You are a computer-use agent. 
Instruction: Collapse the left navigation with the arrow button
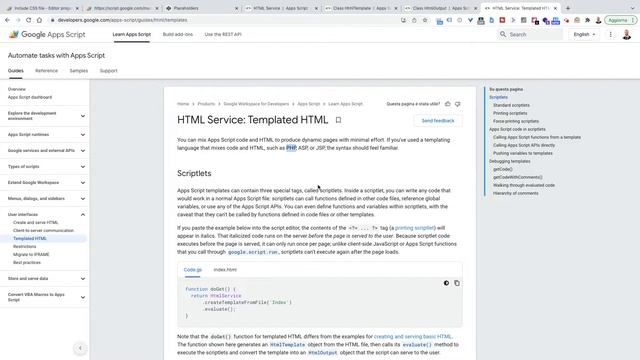click(x=80, y=348)
